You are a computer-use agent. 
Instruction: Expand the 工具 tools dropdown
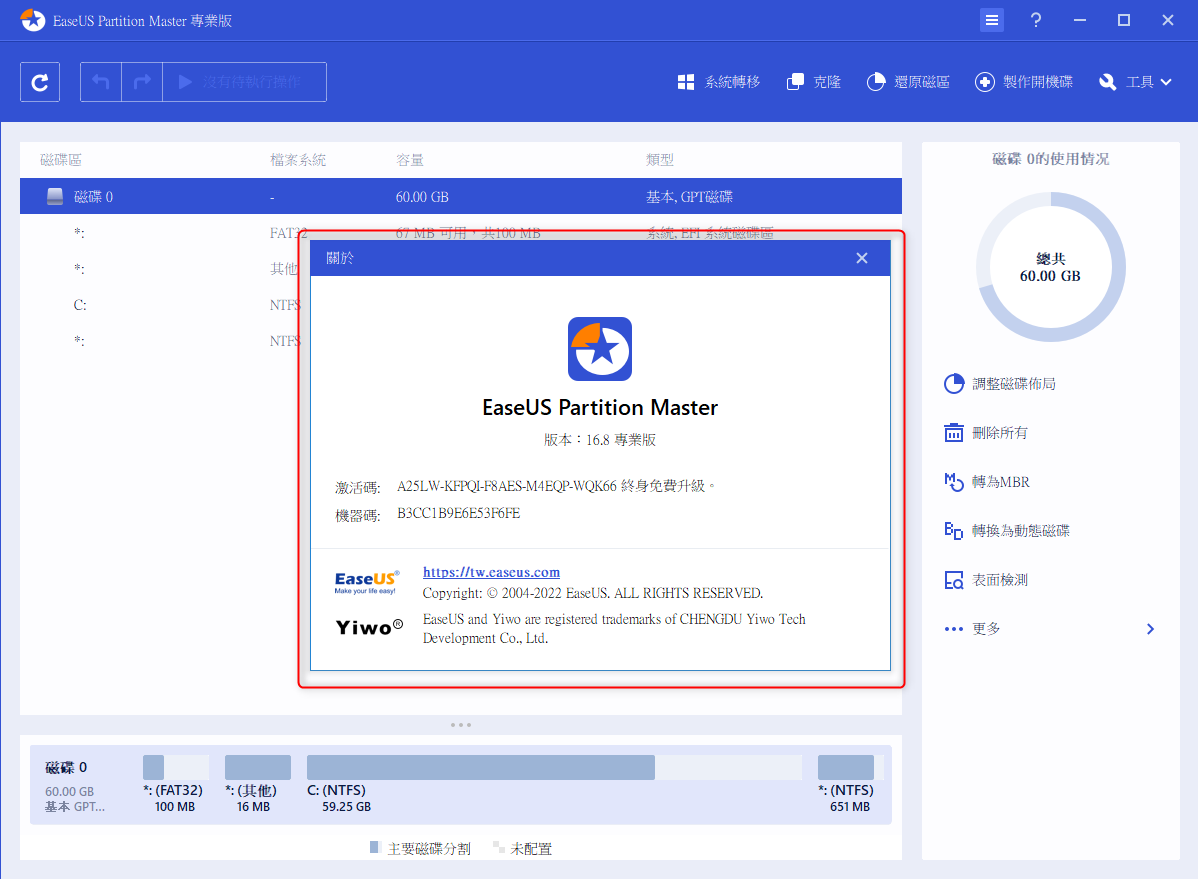point(1135,82)
